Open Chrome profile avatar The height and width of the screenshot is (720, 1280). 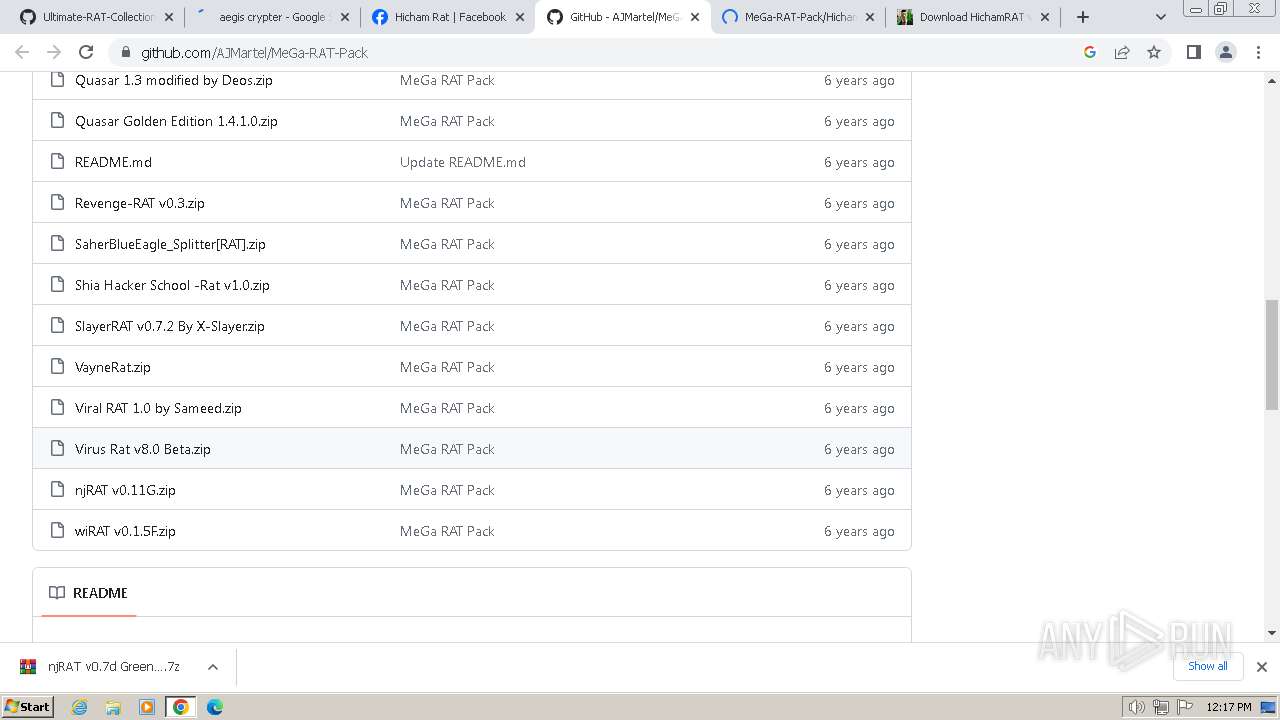tap(1226, 52)
